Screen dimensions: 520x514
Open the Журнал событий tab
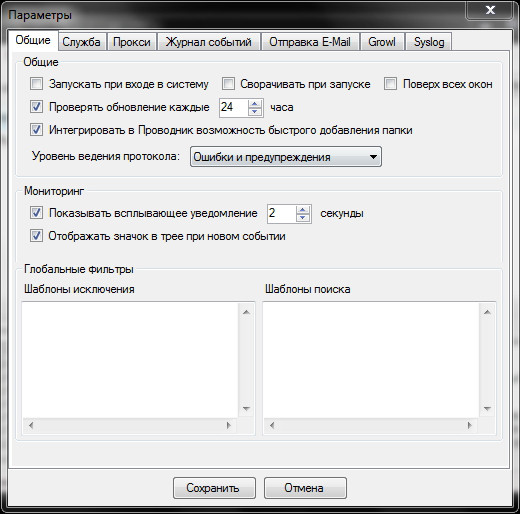[209, 42]
